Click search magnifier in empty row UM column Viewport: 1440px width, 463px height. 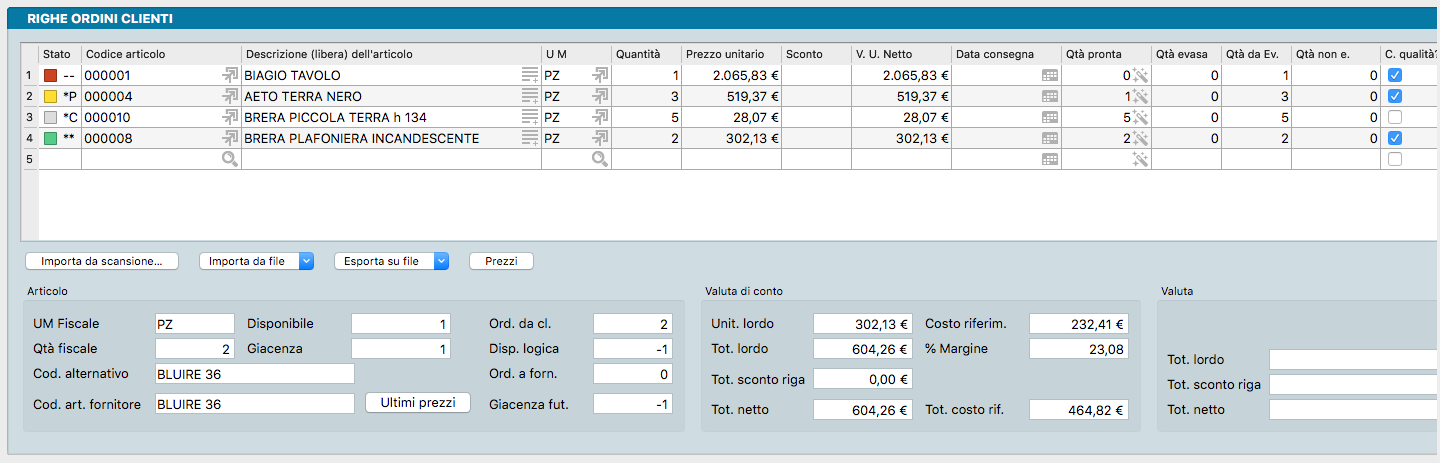coord(600,159)
